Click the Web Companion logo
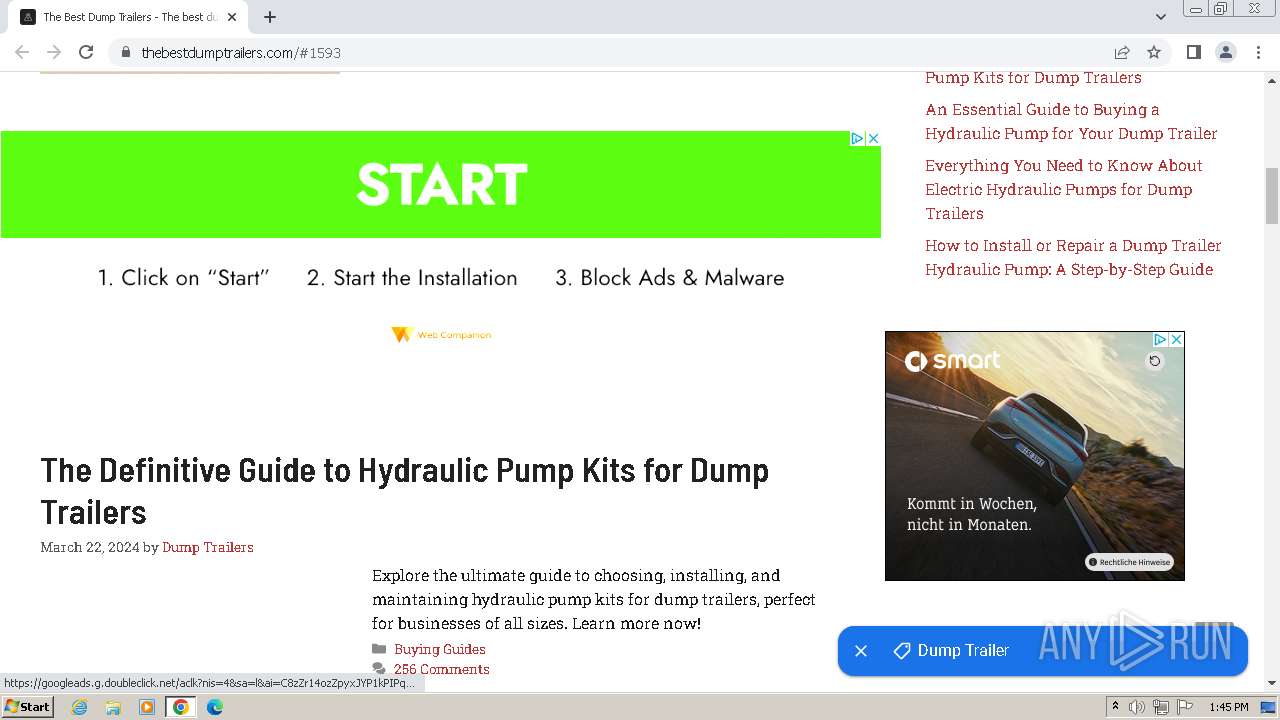1280x720 pixels. [441, 335]
